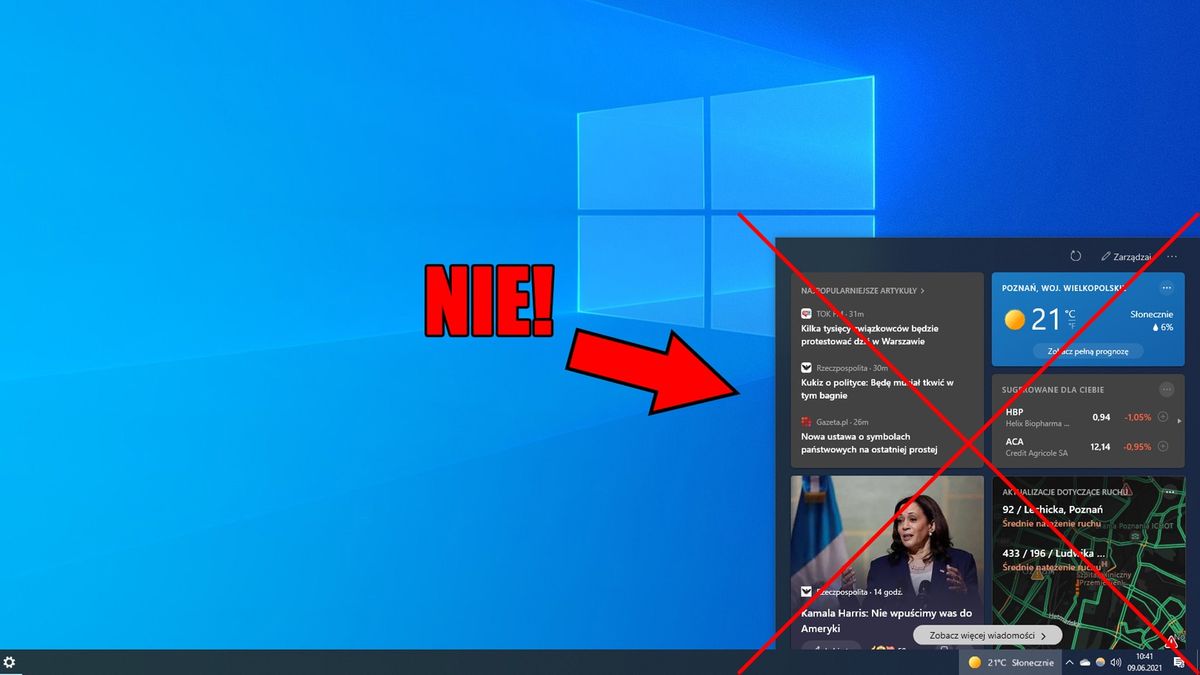Open Kamala Harris news photo card
The width and height of the screenshot is (1200, 675).
(x=887, y=562)
